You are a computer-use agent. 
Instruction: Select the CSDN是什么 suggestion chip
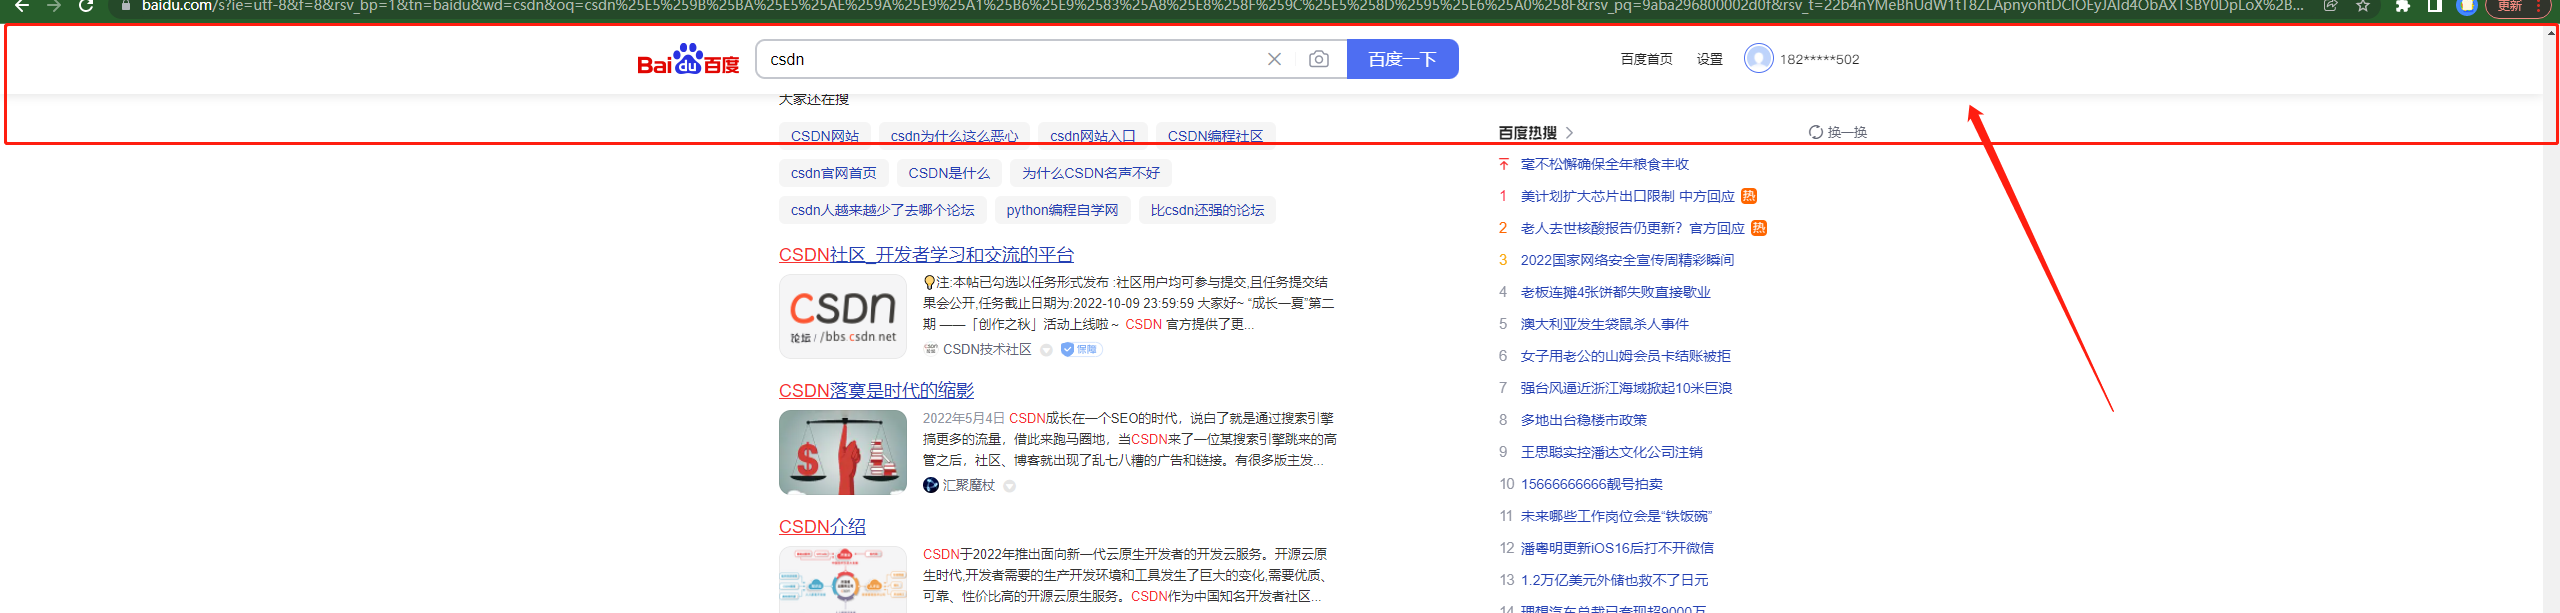click(949, 173)
